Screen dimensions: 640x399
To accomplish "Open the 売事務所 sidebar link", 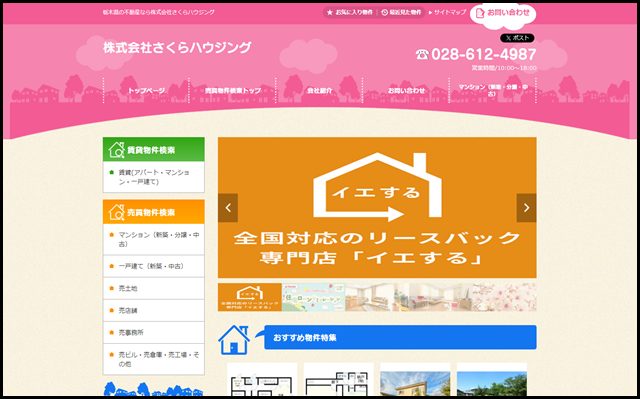I will [153, 332].
